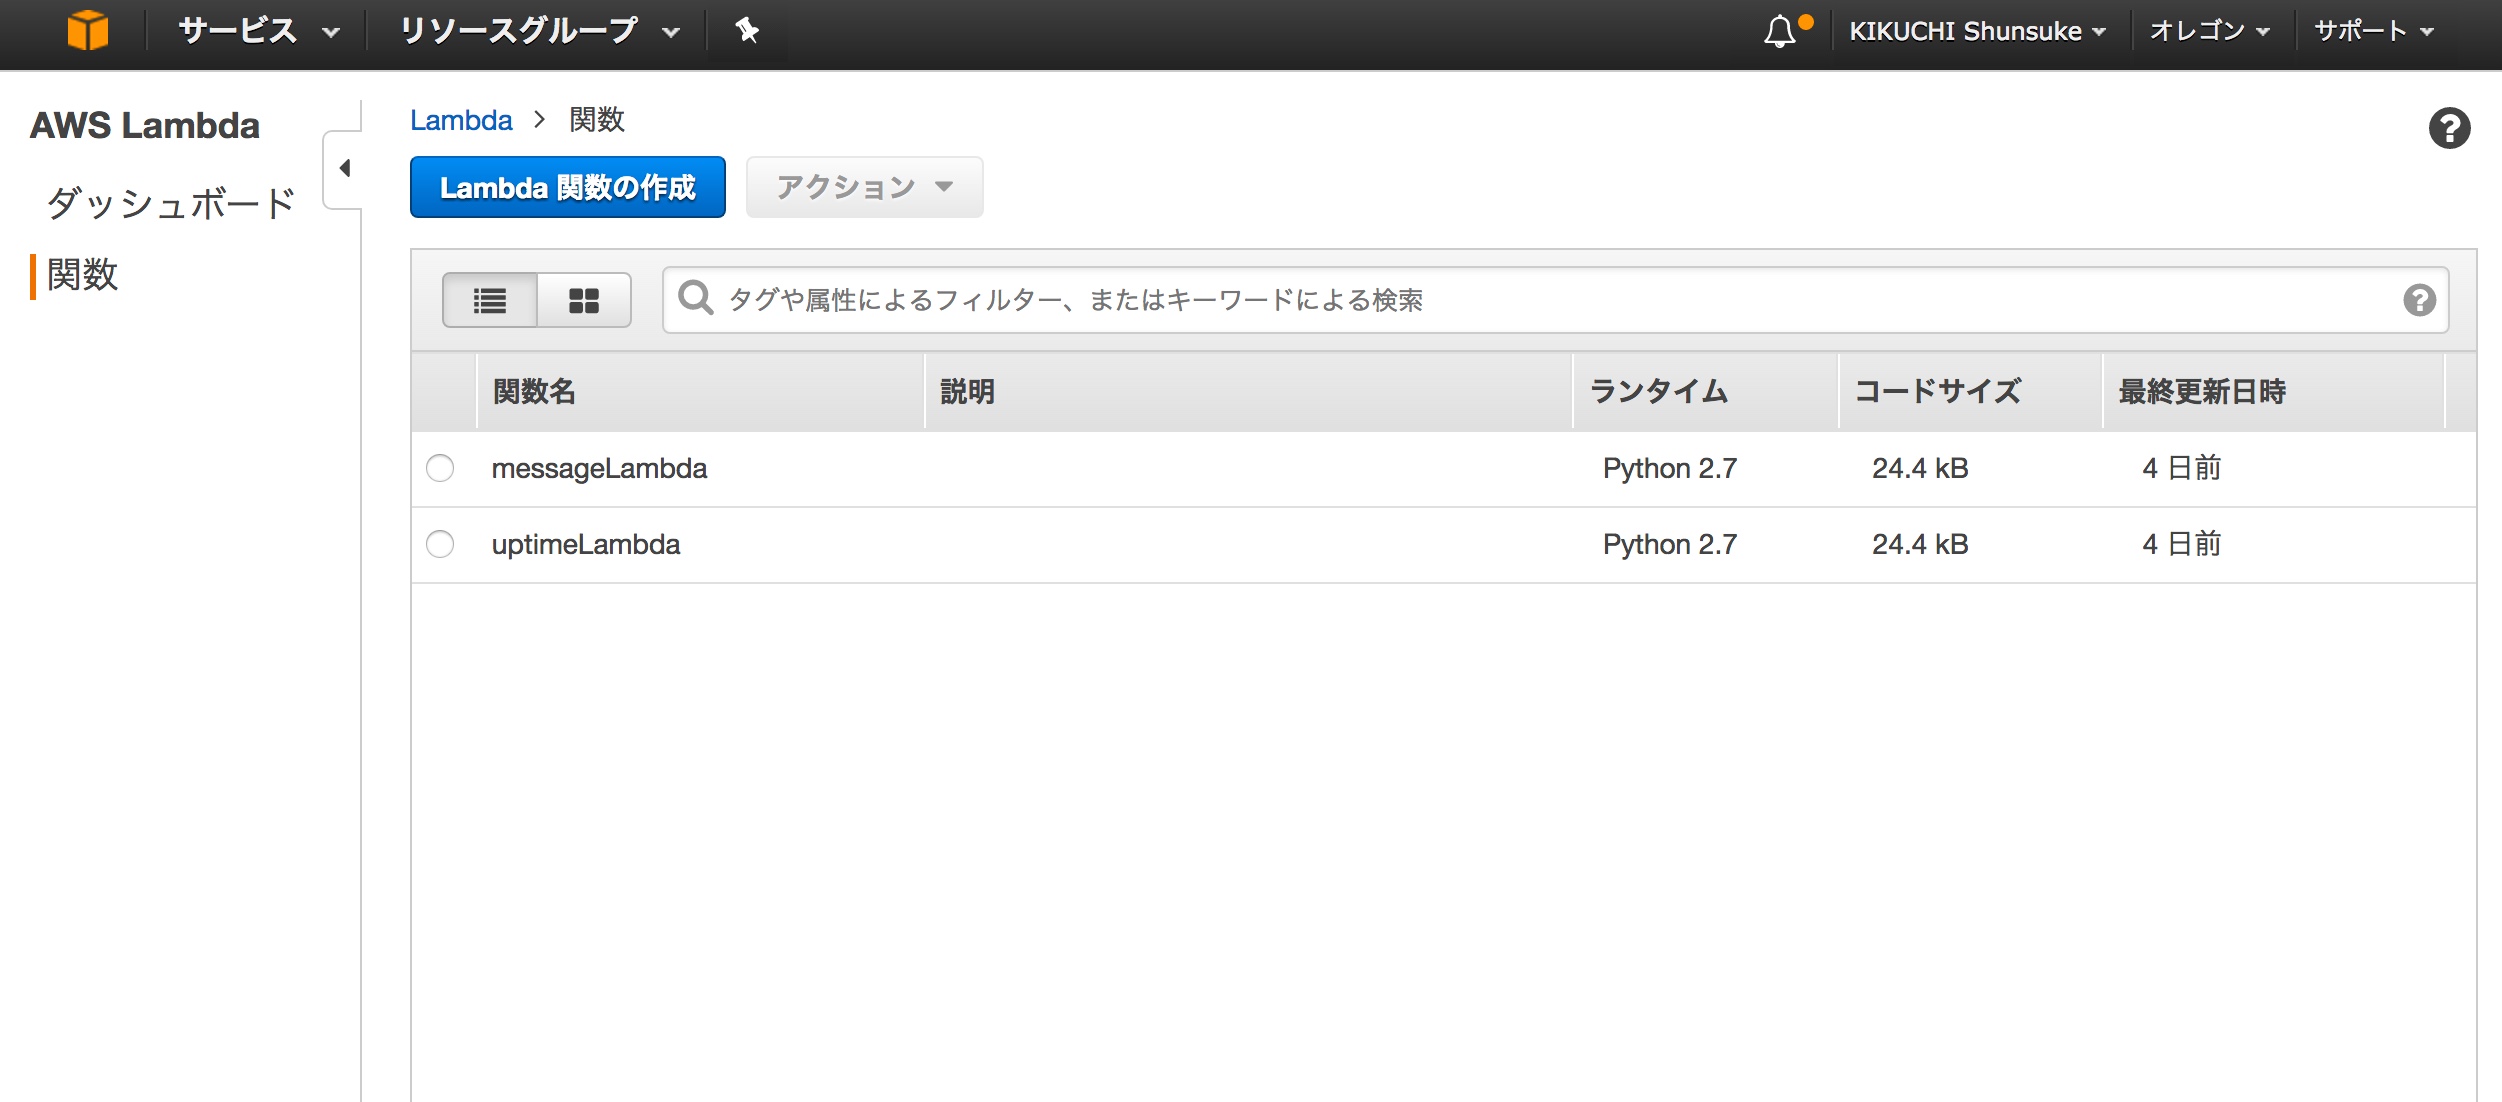Click 4 日前 in uptimeLambda row

2181,544
